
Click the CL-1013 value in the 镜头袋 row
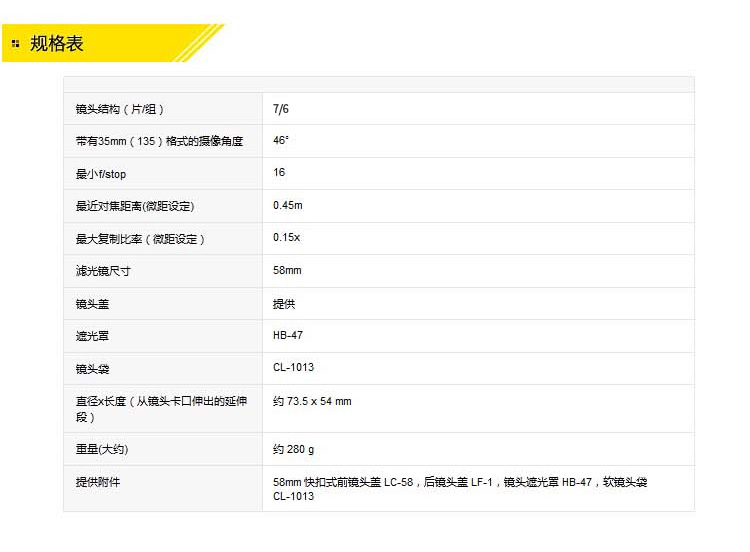coord(293,368)
